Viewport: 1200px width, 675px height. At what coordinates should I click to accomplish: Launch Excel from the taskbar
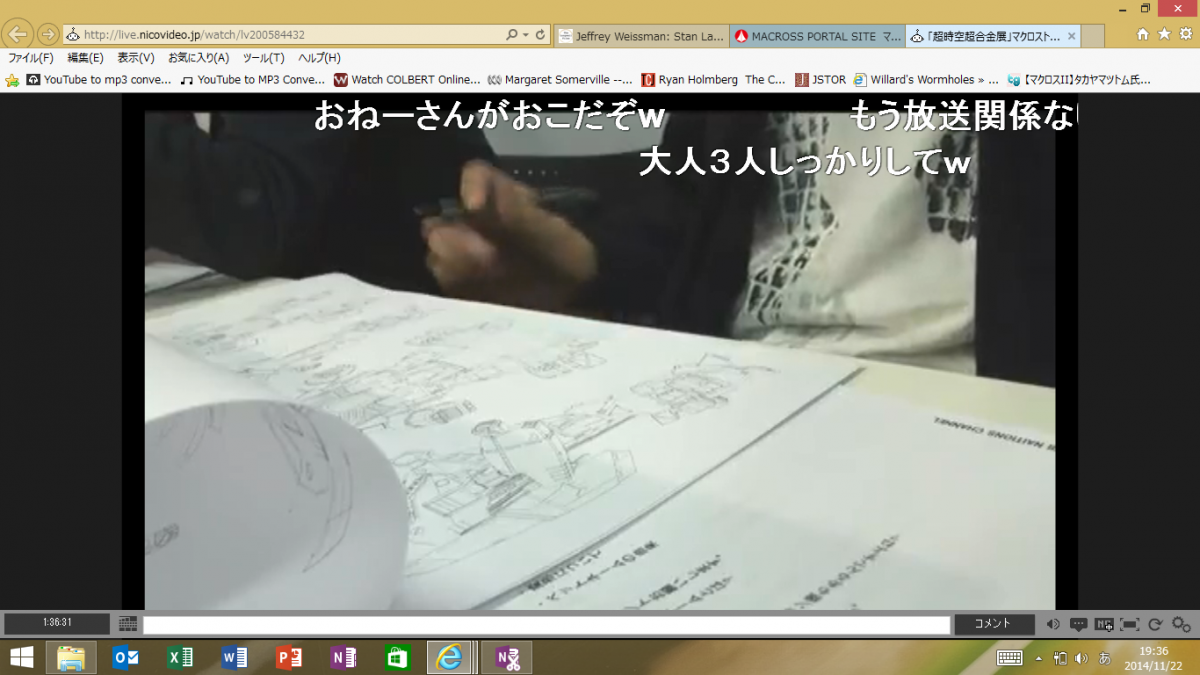coord(180,657)
